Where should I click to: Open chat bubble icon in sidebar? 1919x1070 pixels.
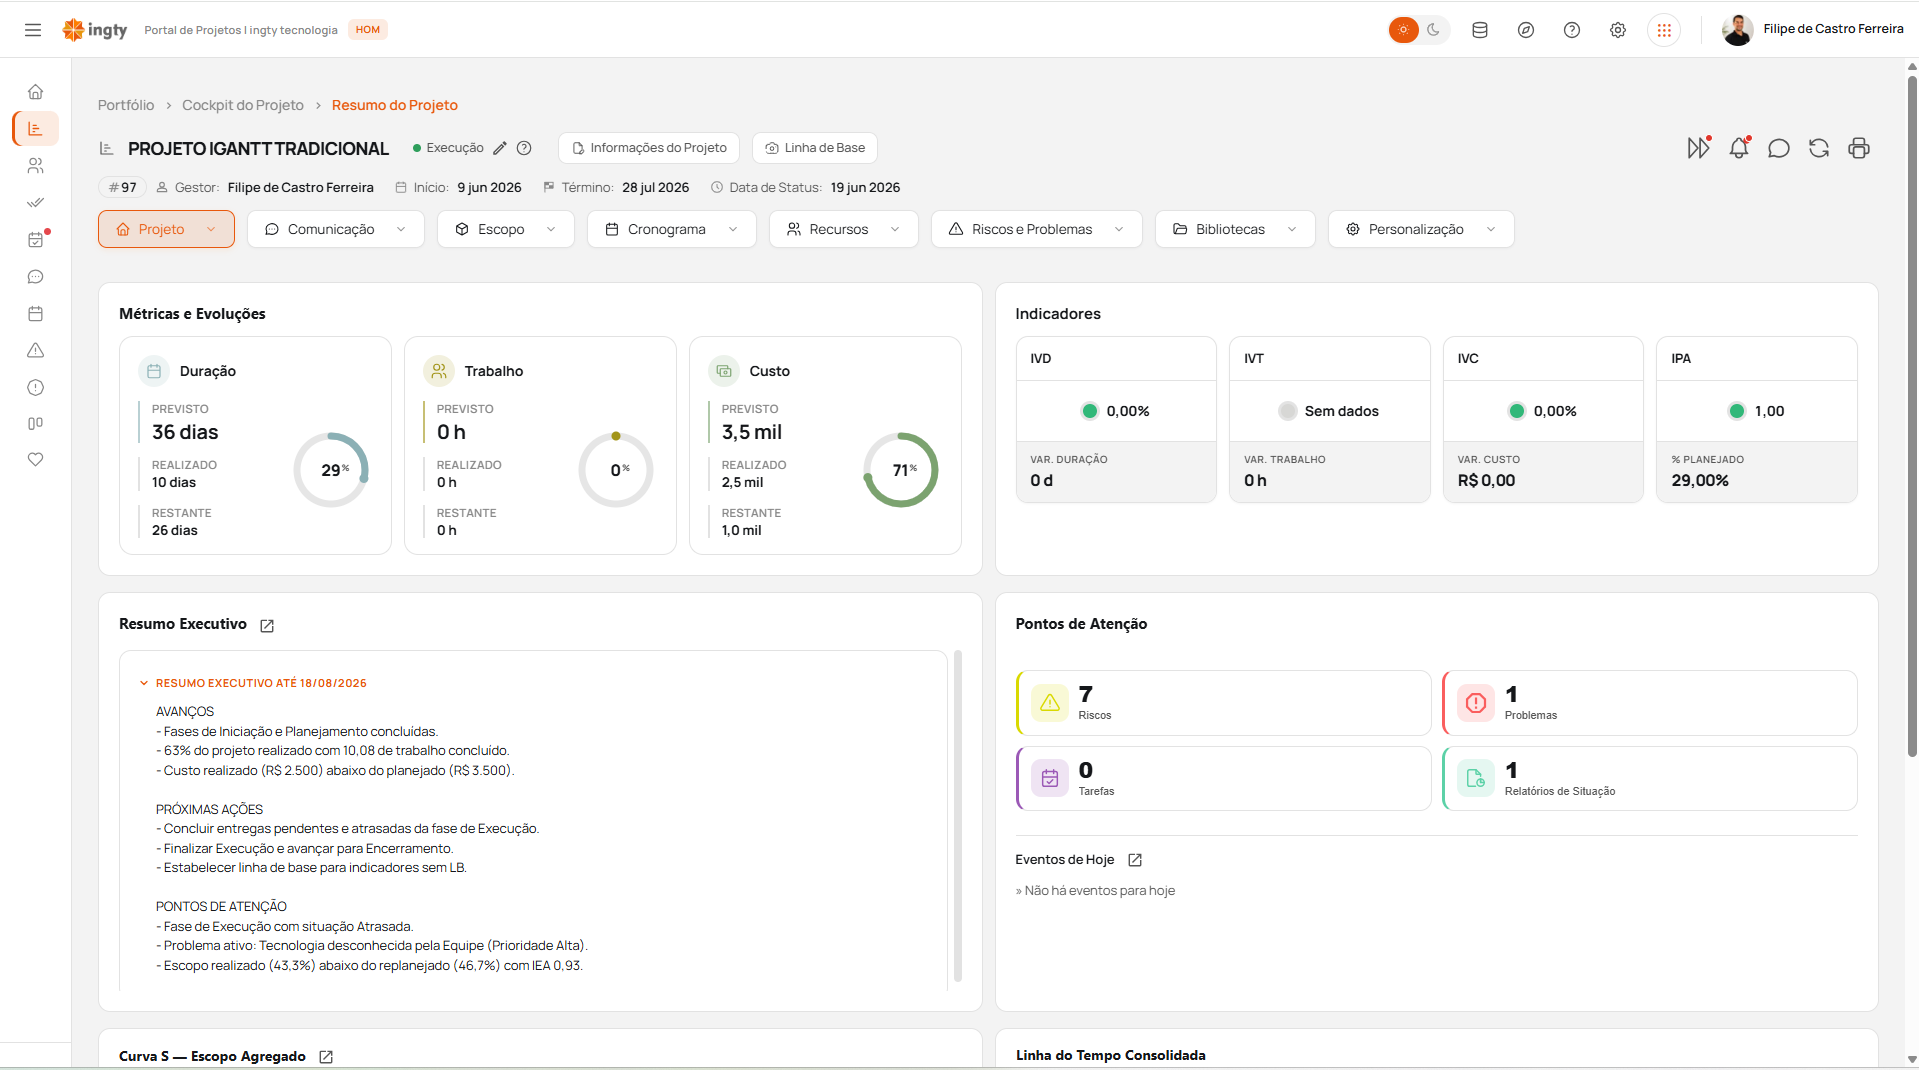[36, 277]
